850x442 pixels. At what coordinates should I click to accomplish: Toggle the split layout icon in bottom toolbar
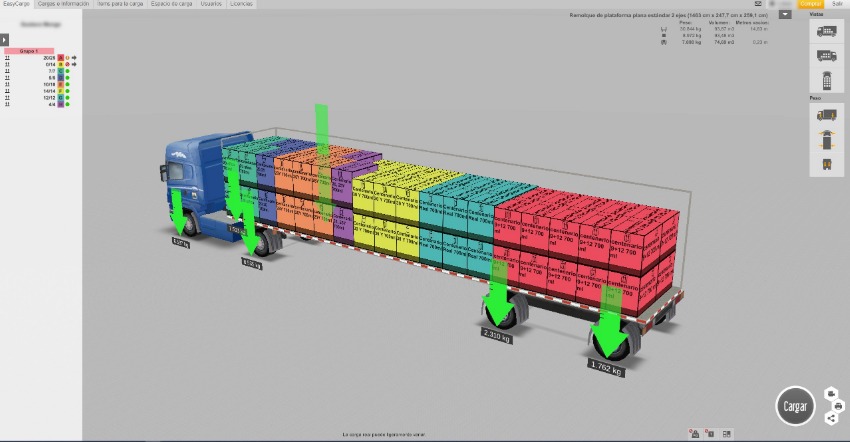click(x=726, y=433)
